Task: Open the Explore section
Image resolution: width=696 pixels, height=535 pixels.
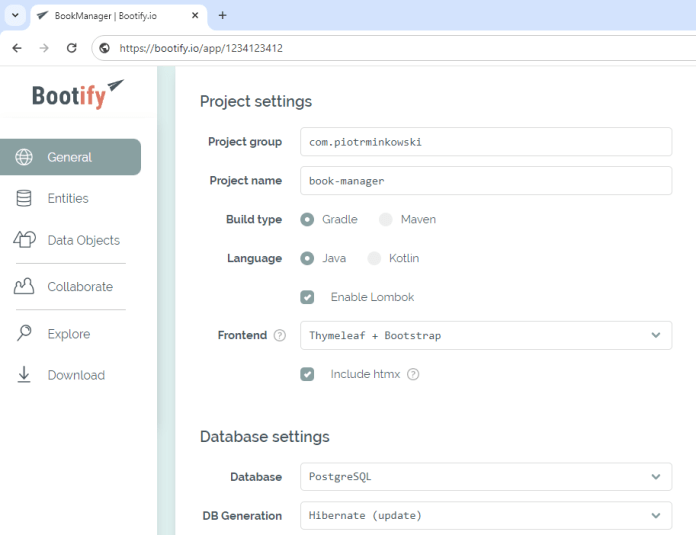Action: 69,334
